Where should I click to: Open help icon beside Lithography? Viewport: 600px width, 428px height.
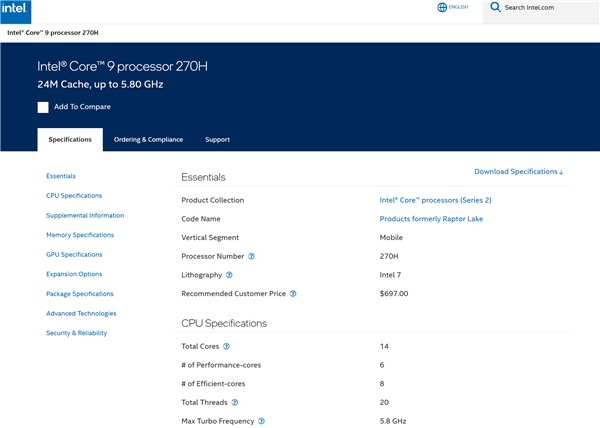[x=229, y=275]
